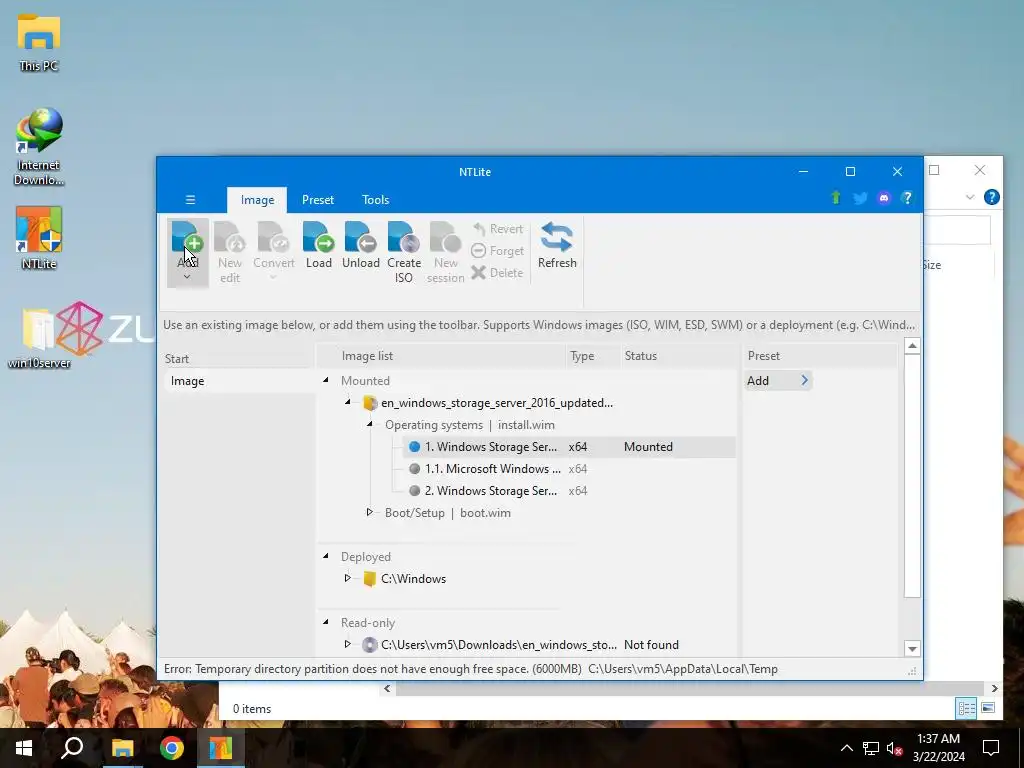Click the Forget action
1024x768 pixels.
498,251
